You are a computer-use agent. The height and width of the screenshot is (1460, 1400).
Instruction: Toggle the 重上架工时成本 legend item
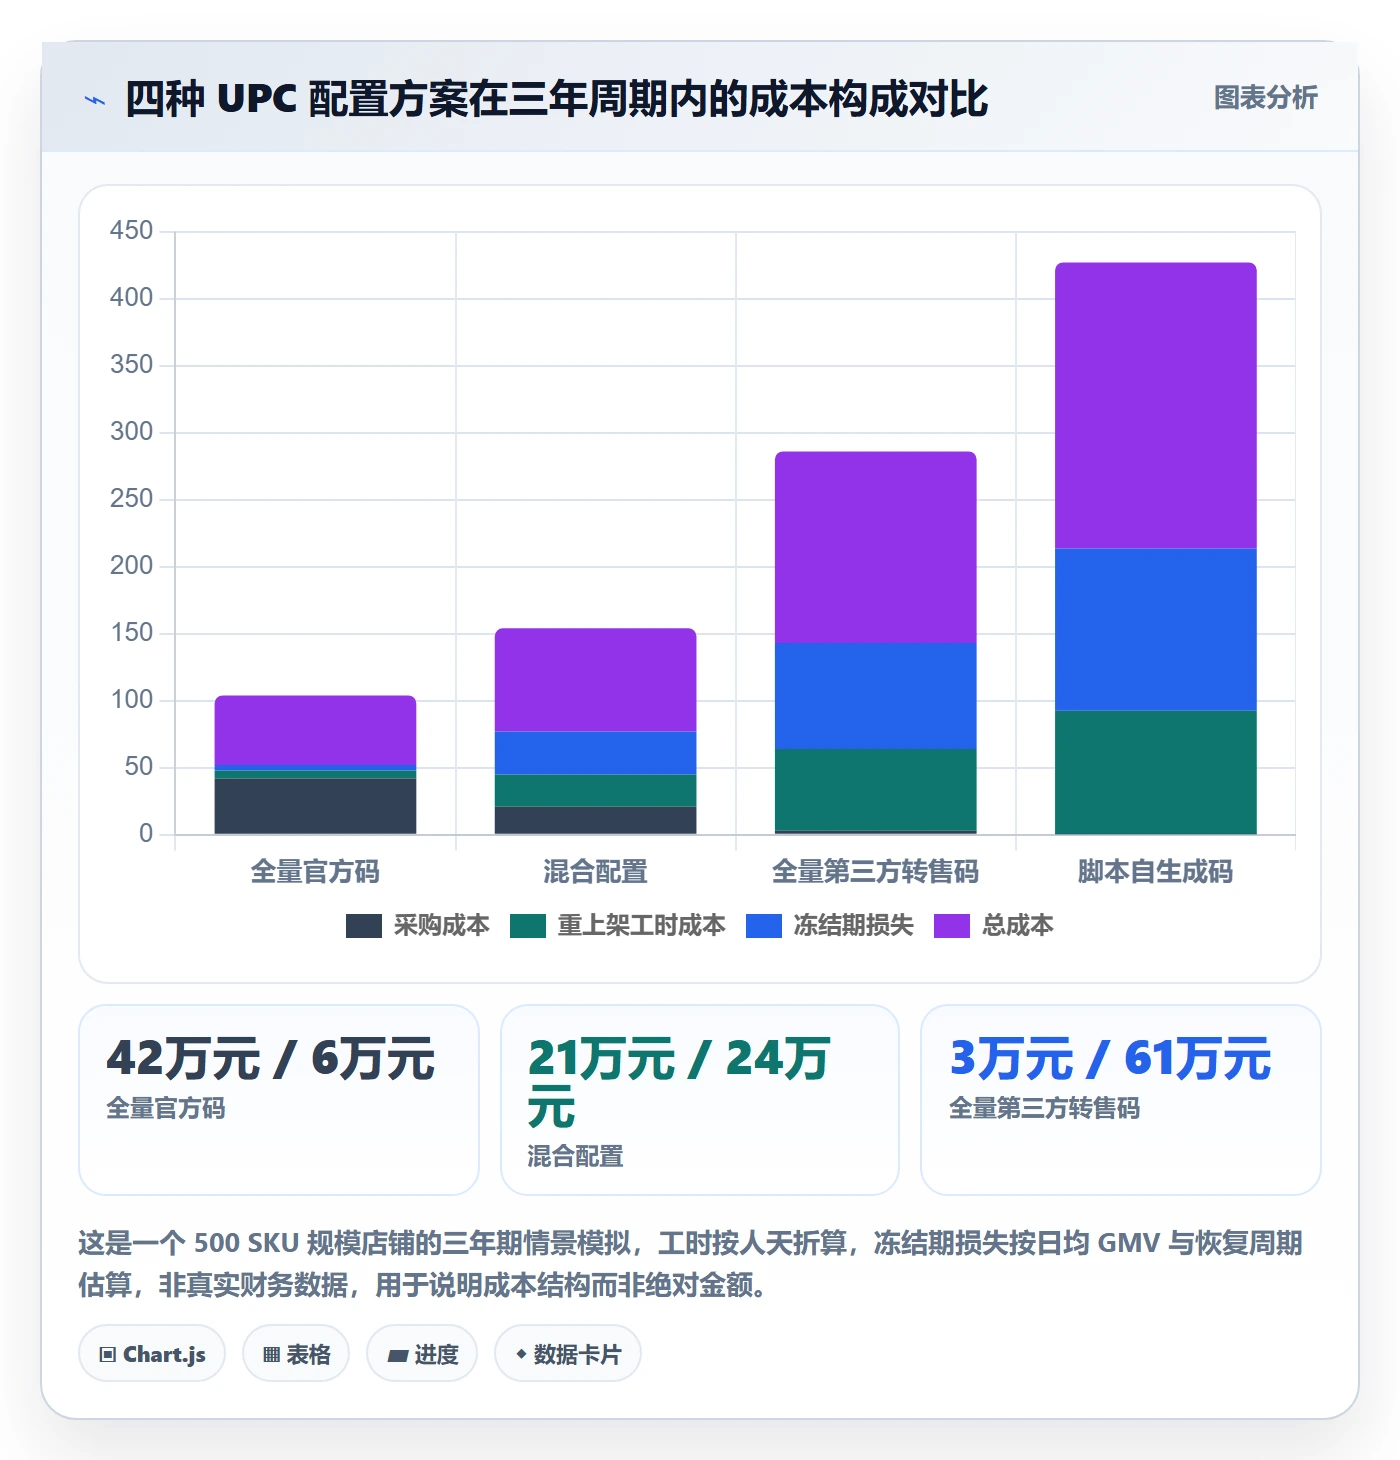[618, 926]
